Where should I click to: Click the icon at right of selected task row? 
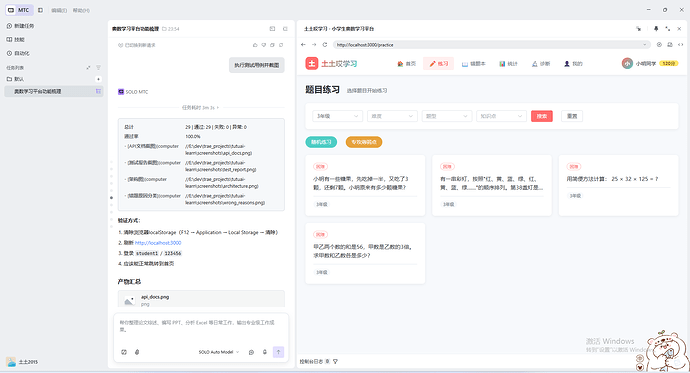(99, 91)
